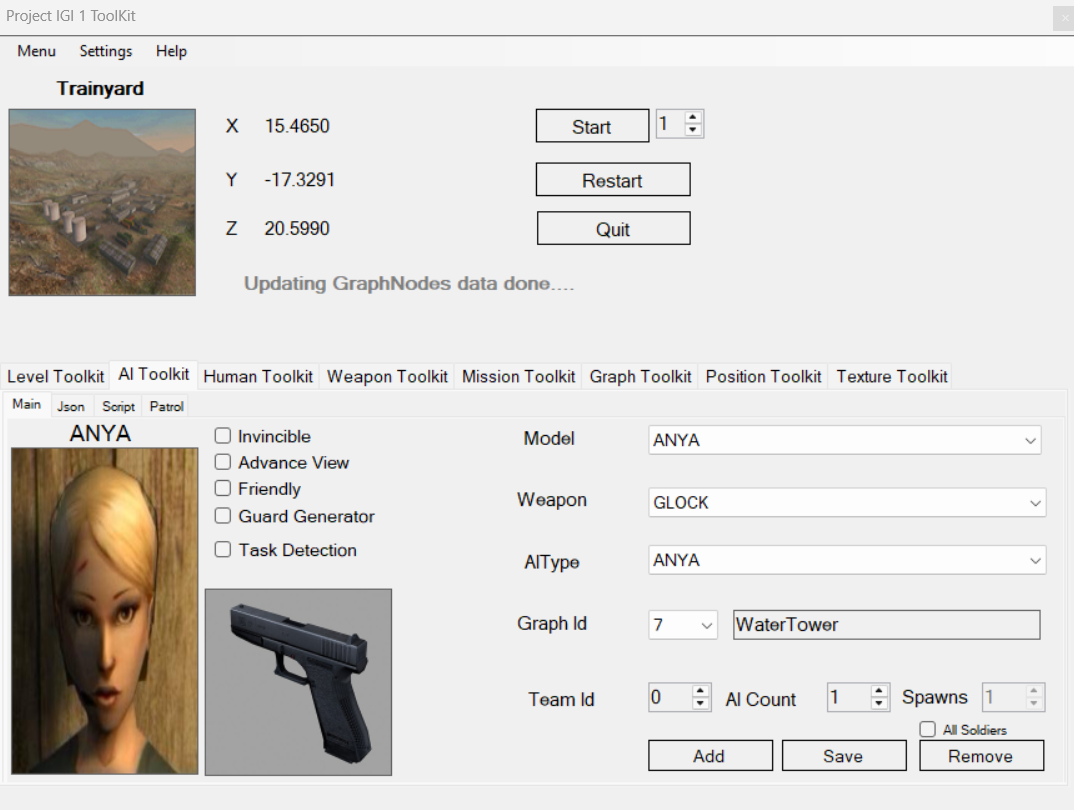This screenshot has width=1074, height=810.
Task: Switch to the Position Toolkit tab
Action: 763,377
